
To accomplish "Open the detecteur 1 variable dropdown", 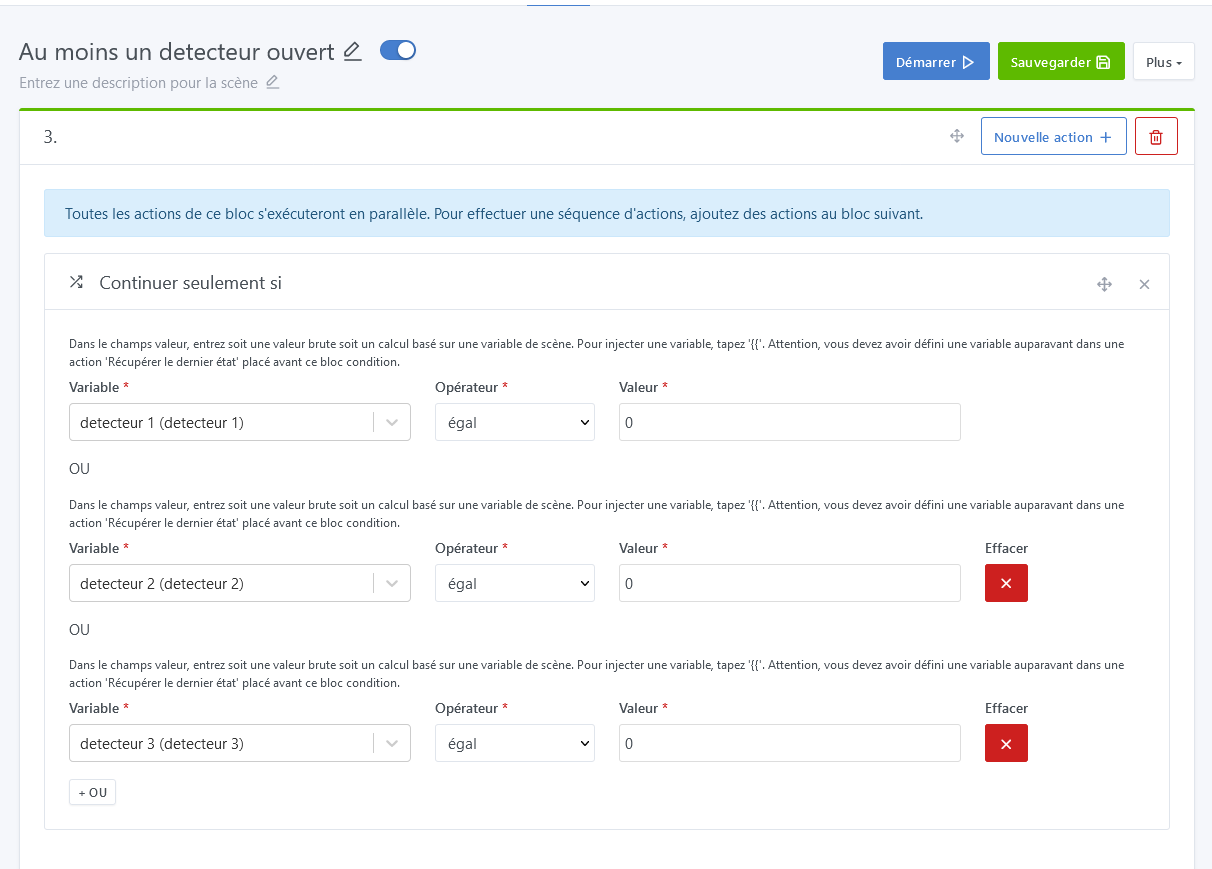I will [392, 422].
